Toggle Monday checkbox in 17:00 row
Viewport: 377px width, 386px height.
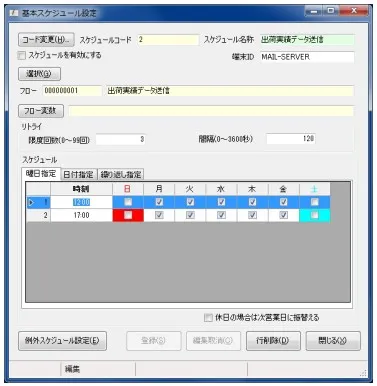tap(159, 215)
